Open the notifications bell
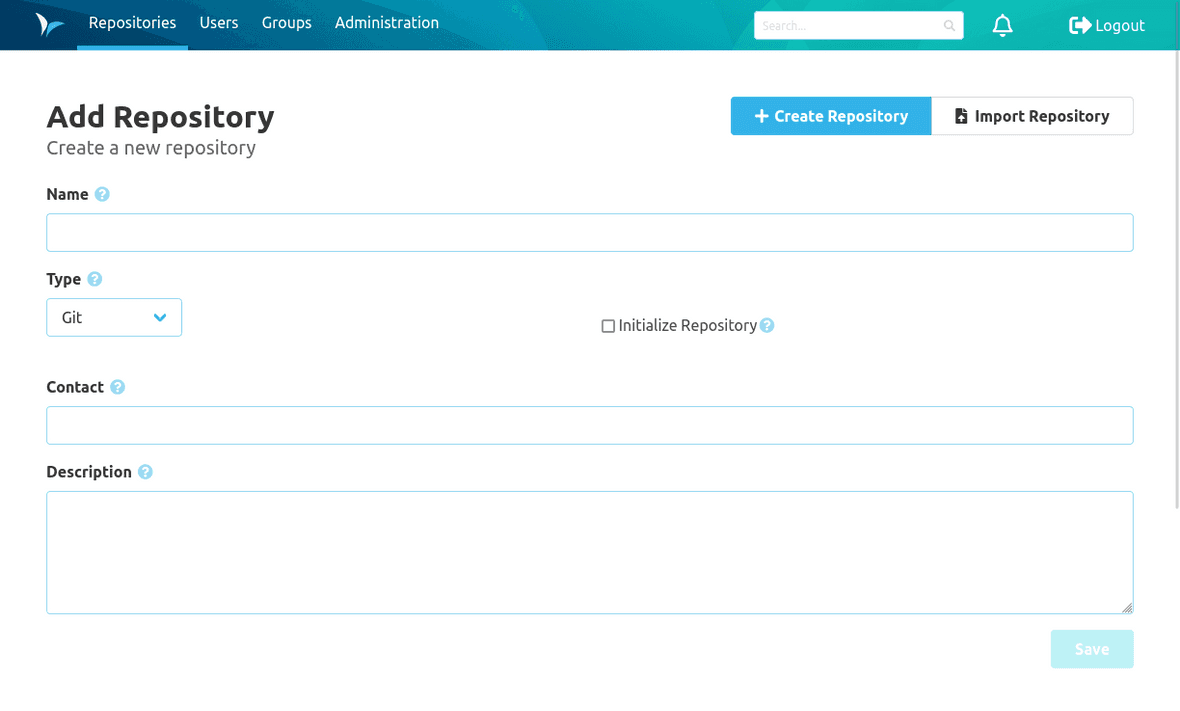 tap(1002, 25)
